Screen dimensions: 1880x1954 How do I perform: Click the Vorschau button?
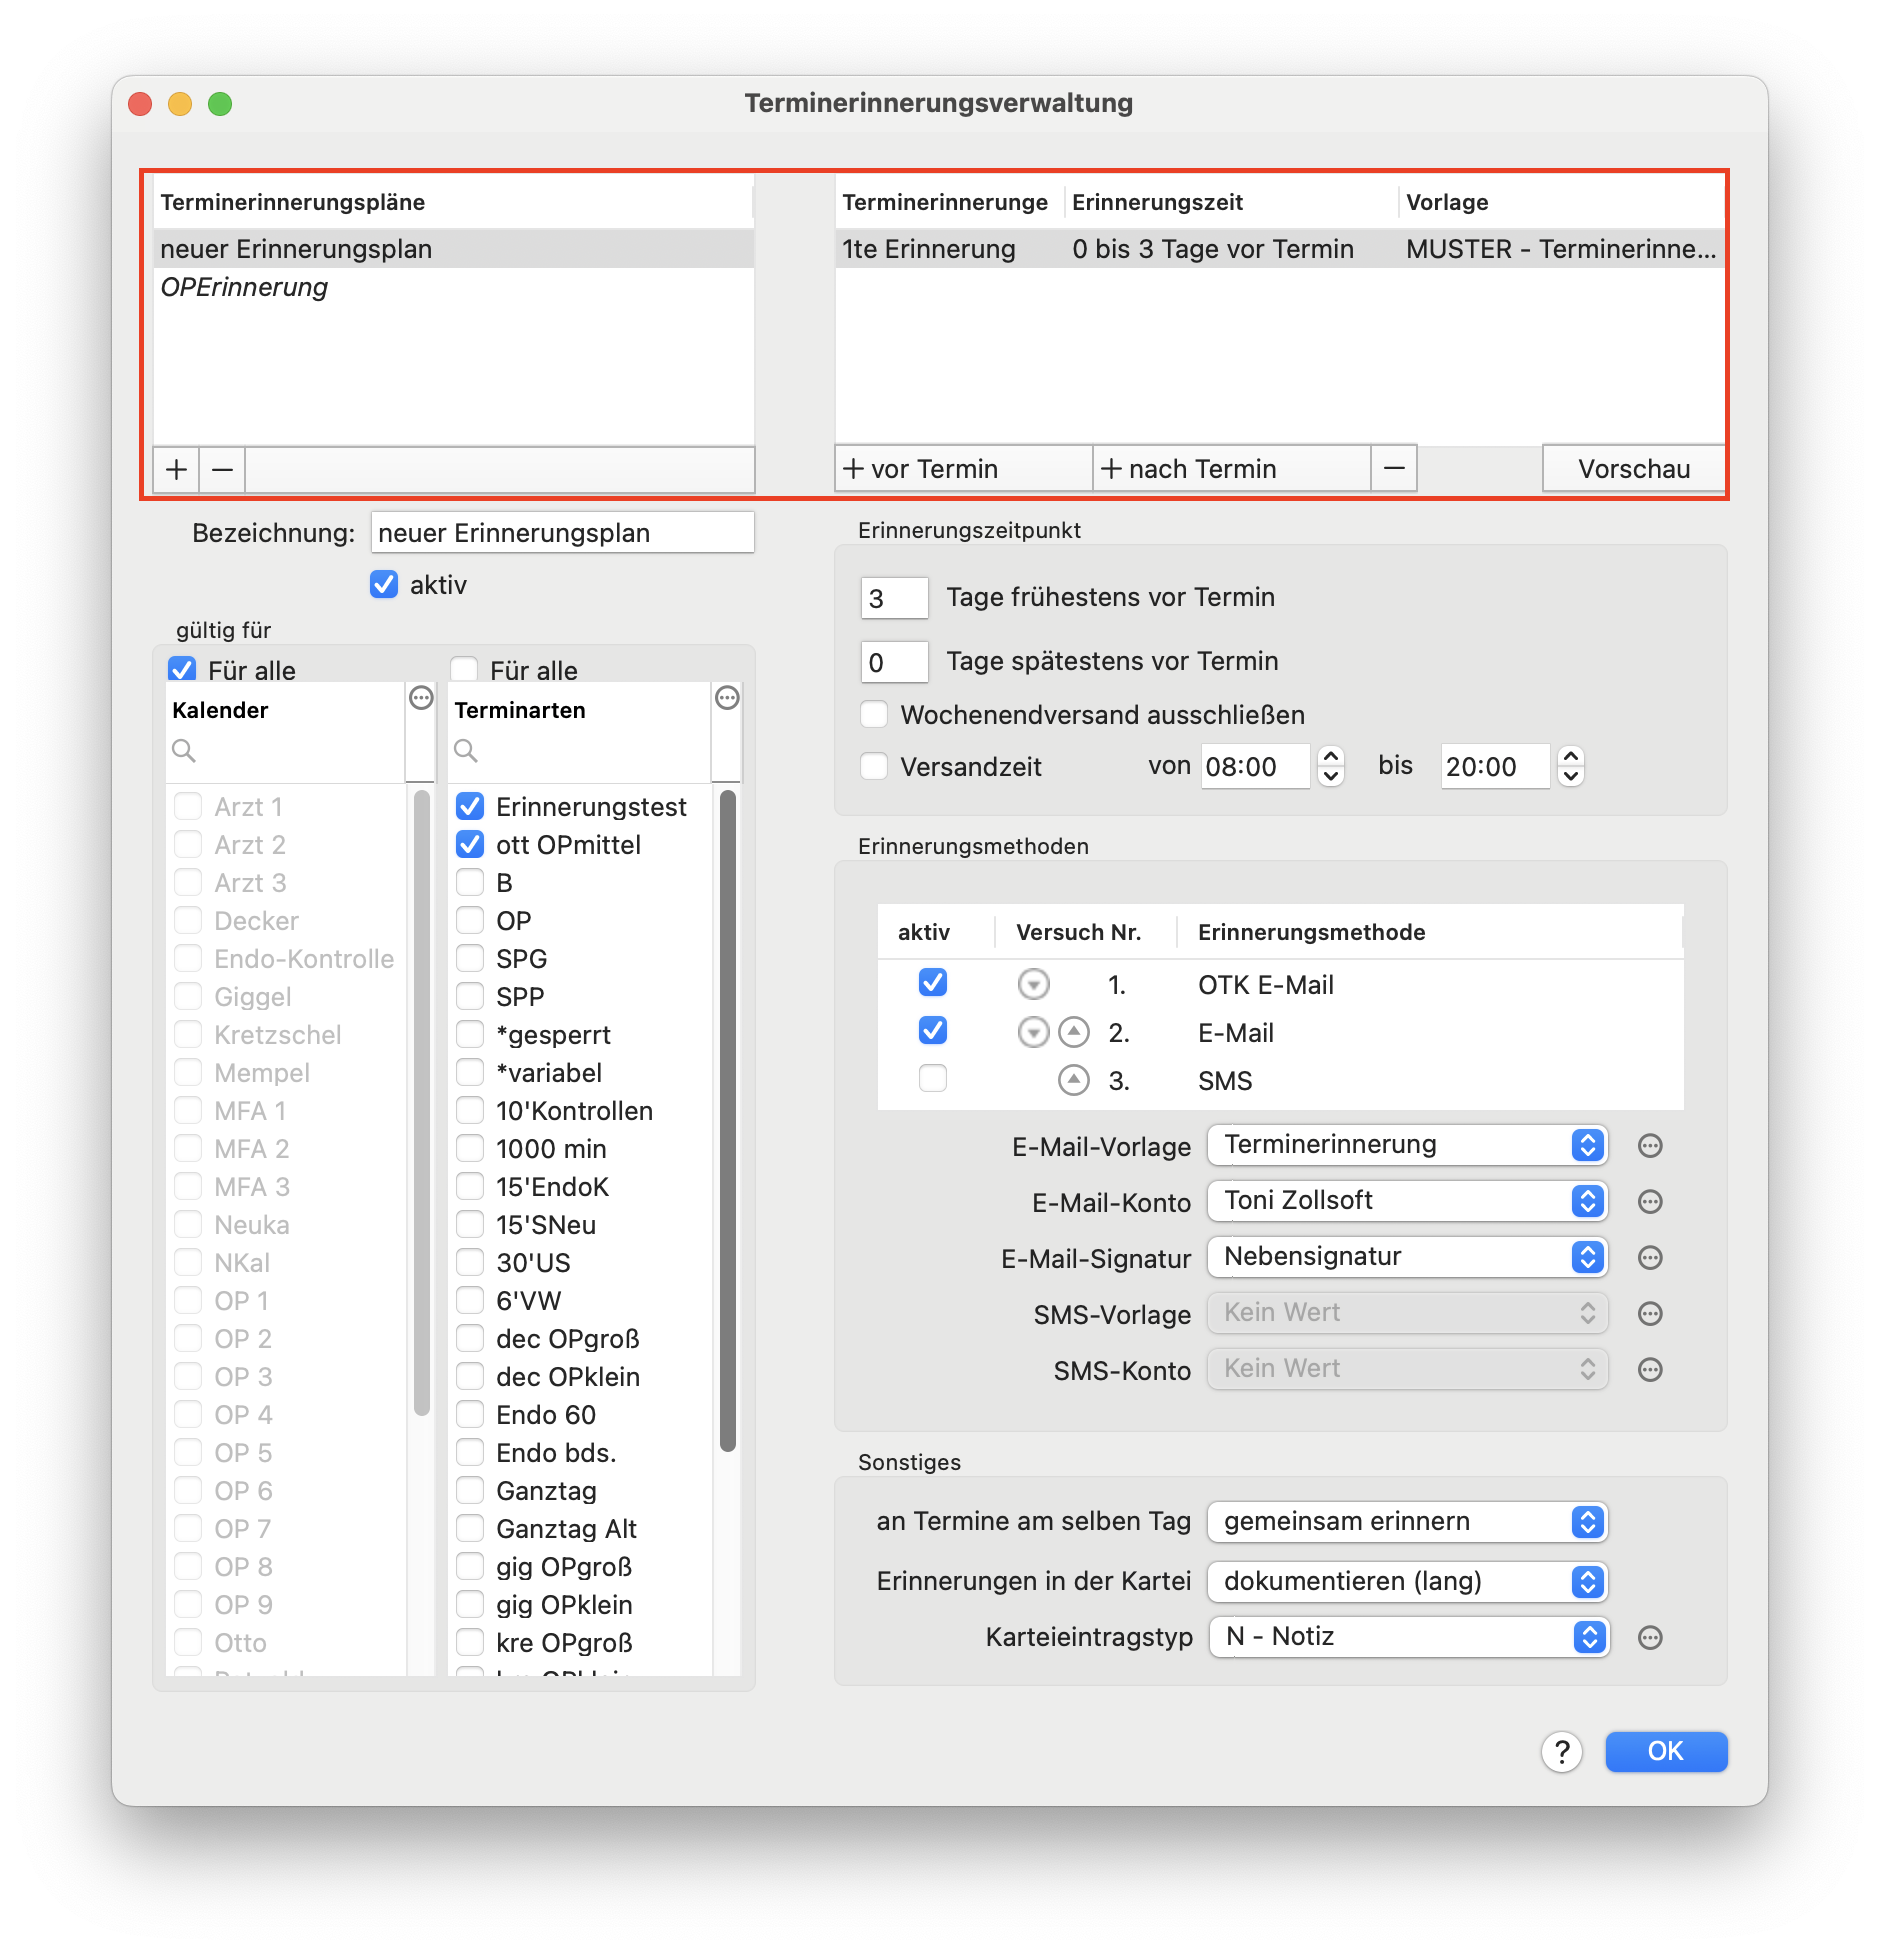click(1634, 469)
